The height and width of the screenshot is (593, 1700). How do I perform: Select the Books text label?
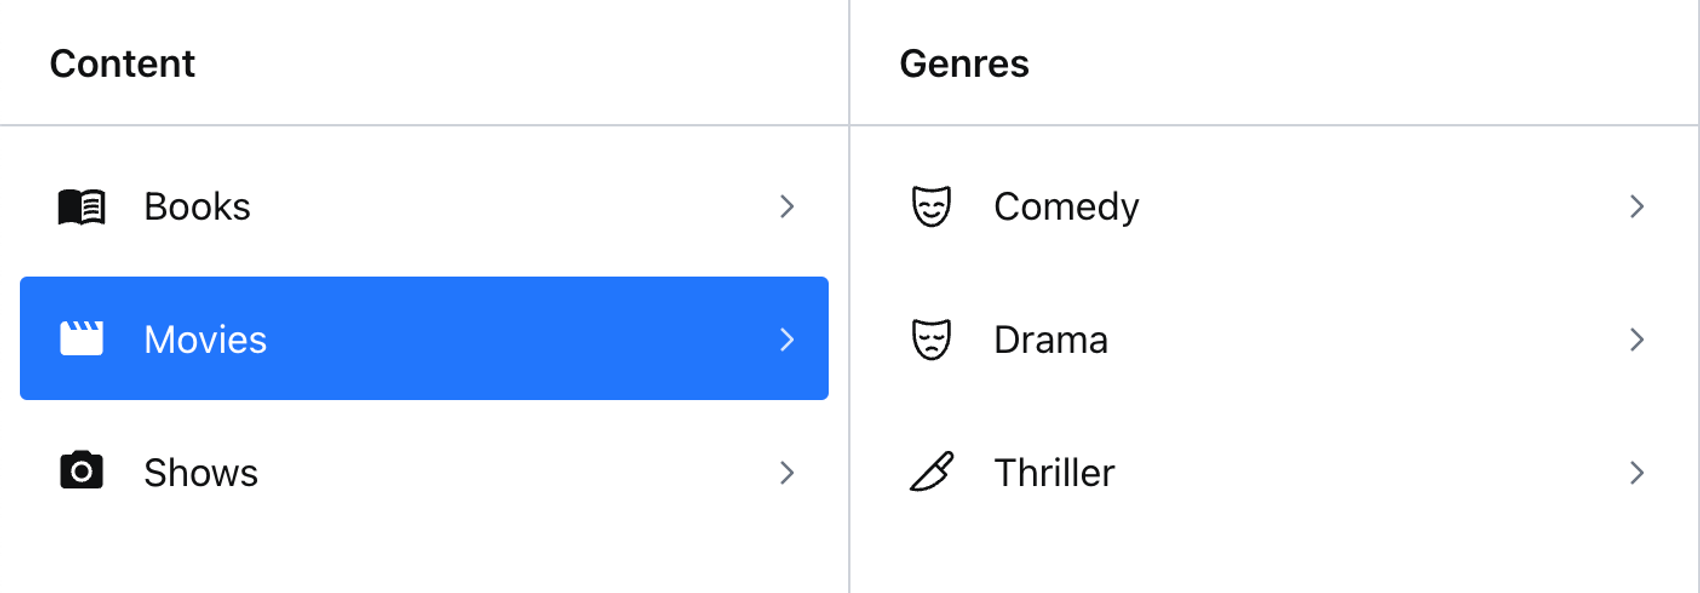pos(197,207)
